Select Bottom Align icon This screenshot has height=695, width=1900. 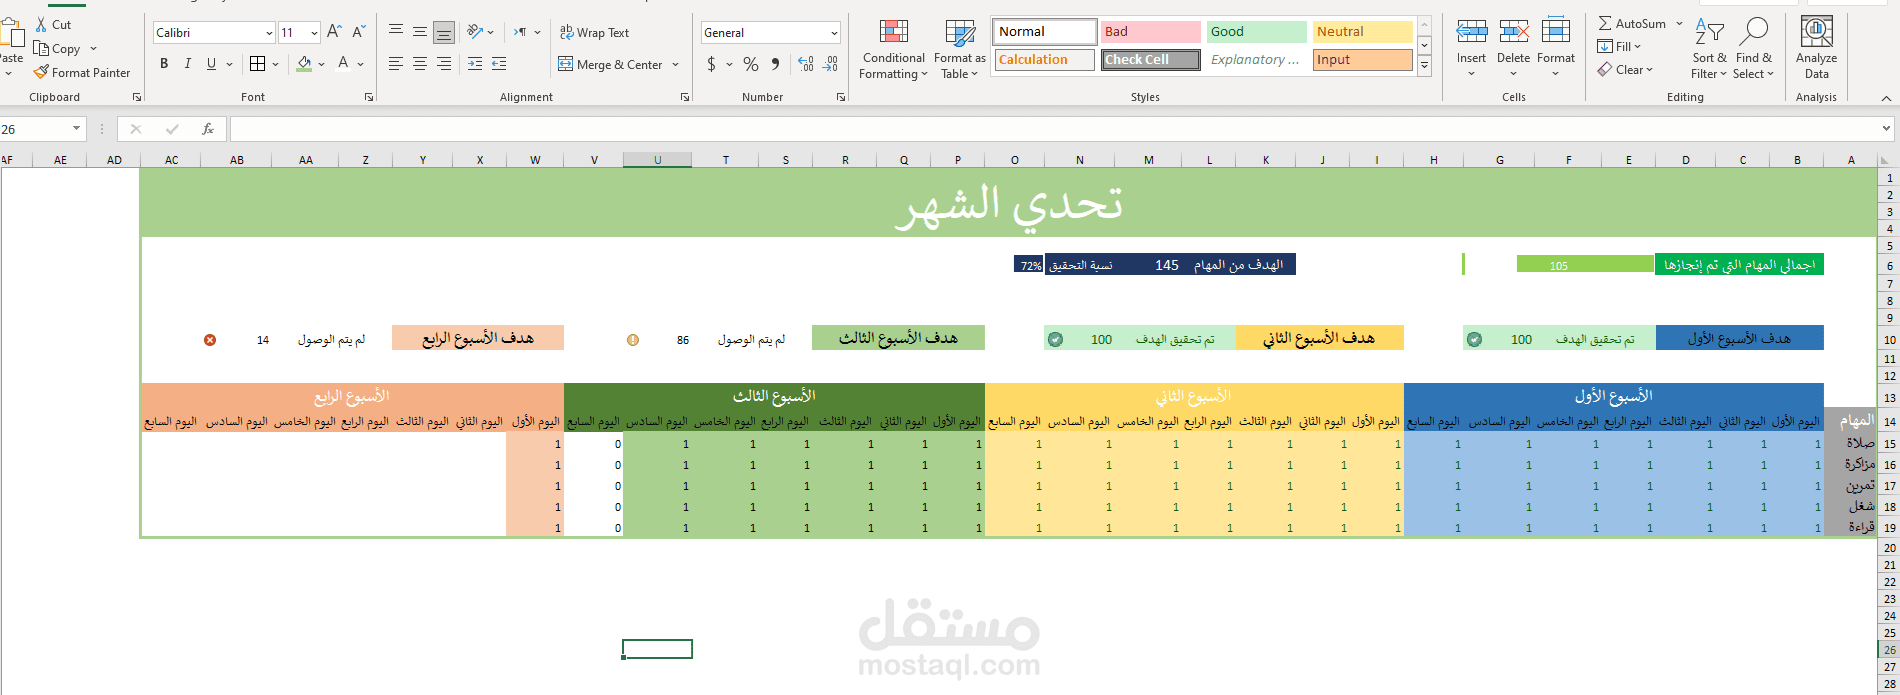click(x=444, y=32)
